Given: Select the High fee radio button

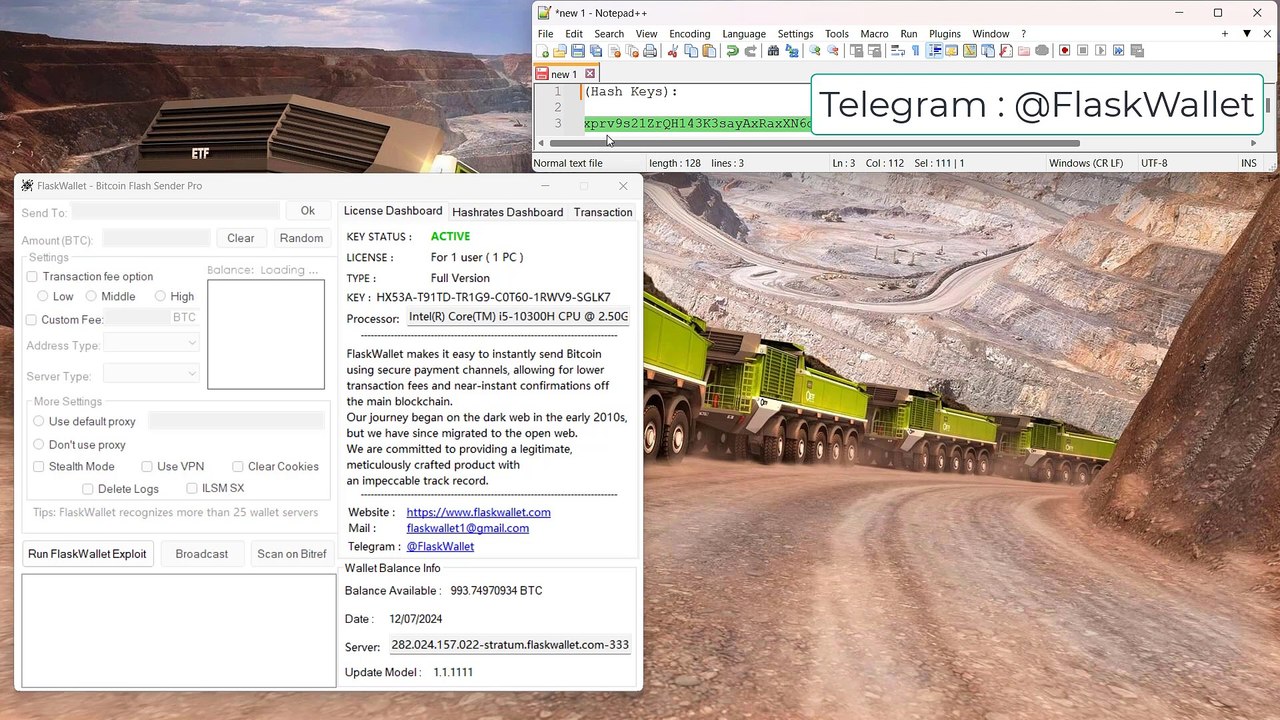Looking at the screenshot, I should [160, 296].
